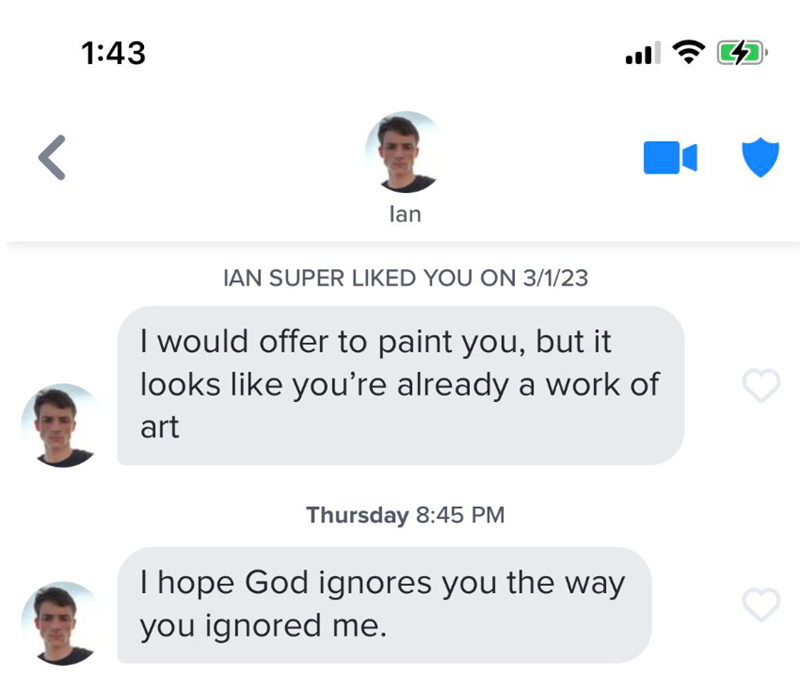
Task: Tap the 'Thursday' timestamp label
Action: click(357, 516)
